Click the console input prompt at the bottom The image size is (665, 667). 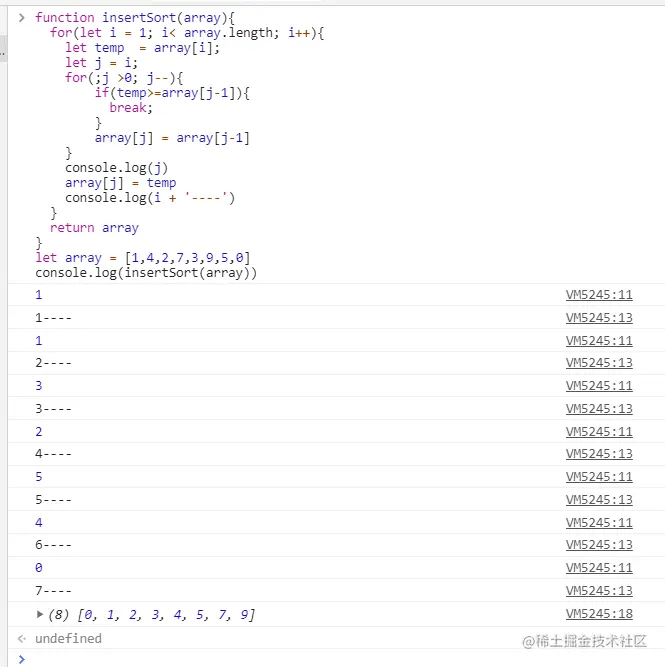[22, 659]
